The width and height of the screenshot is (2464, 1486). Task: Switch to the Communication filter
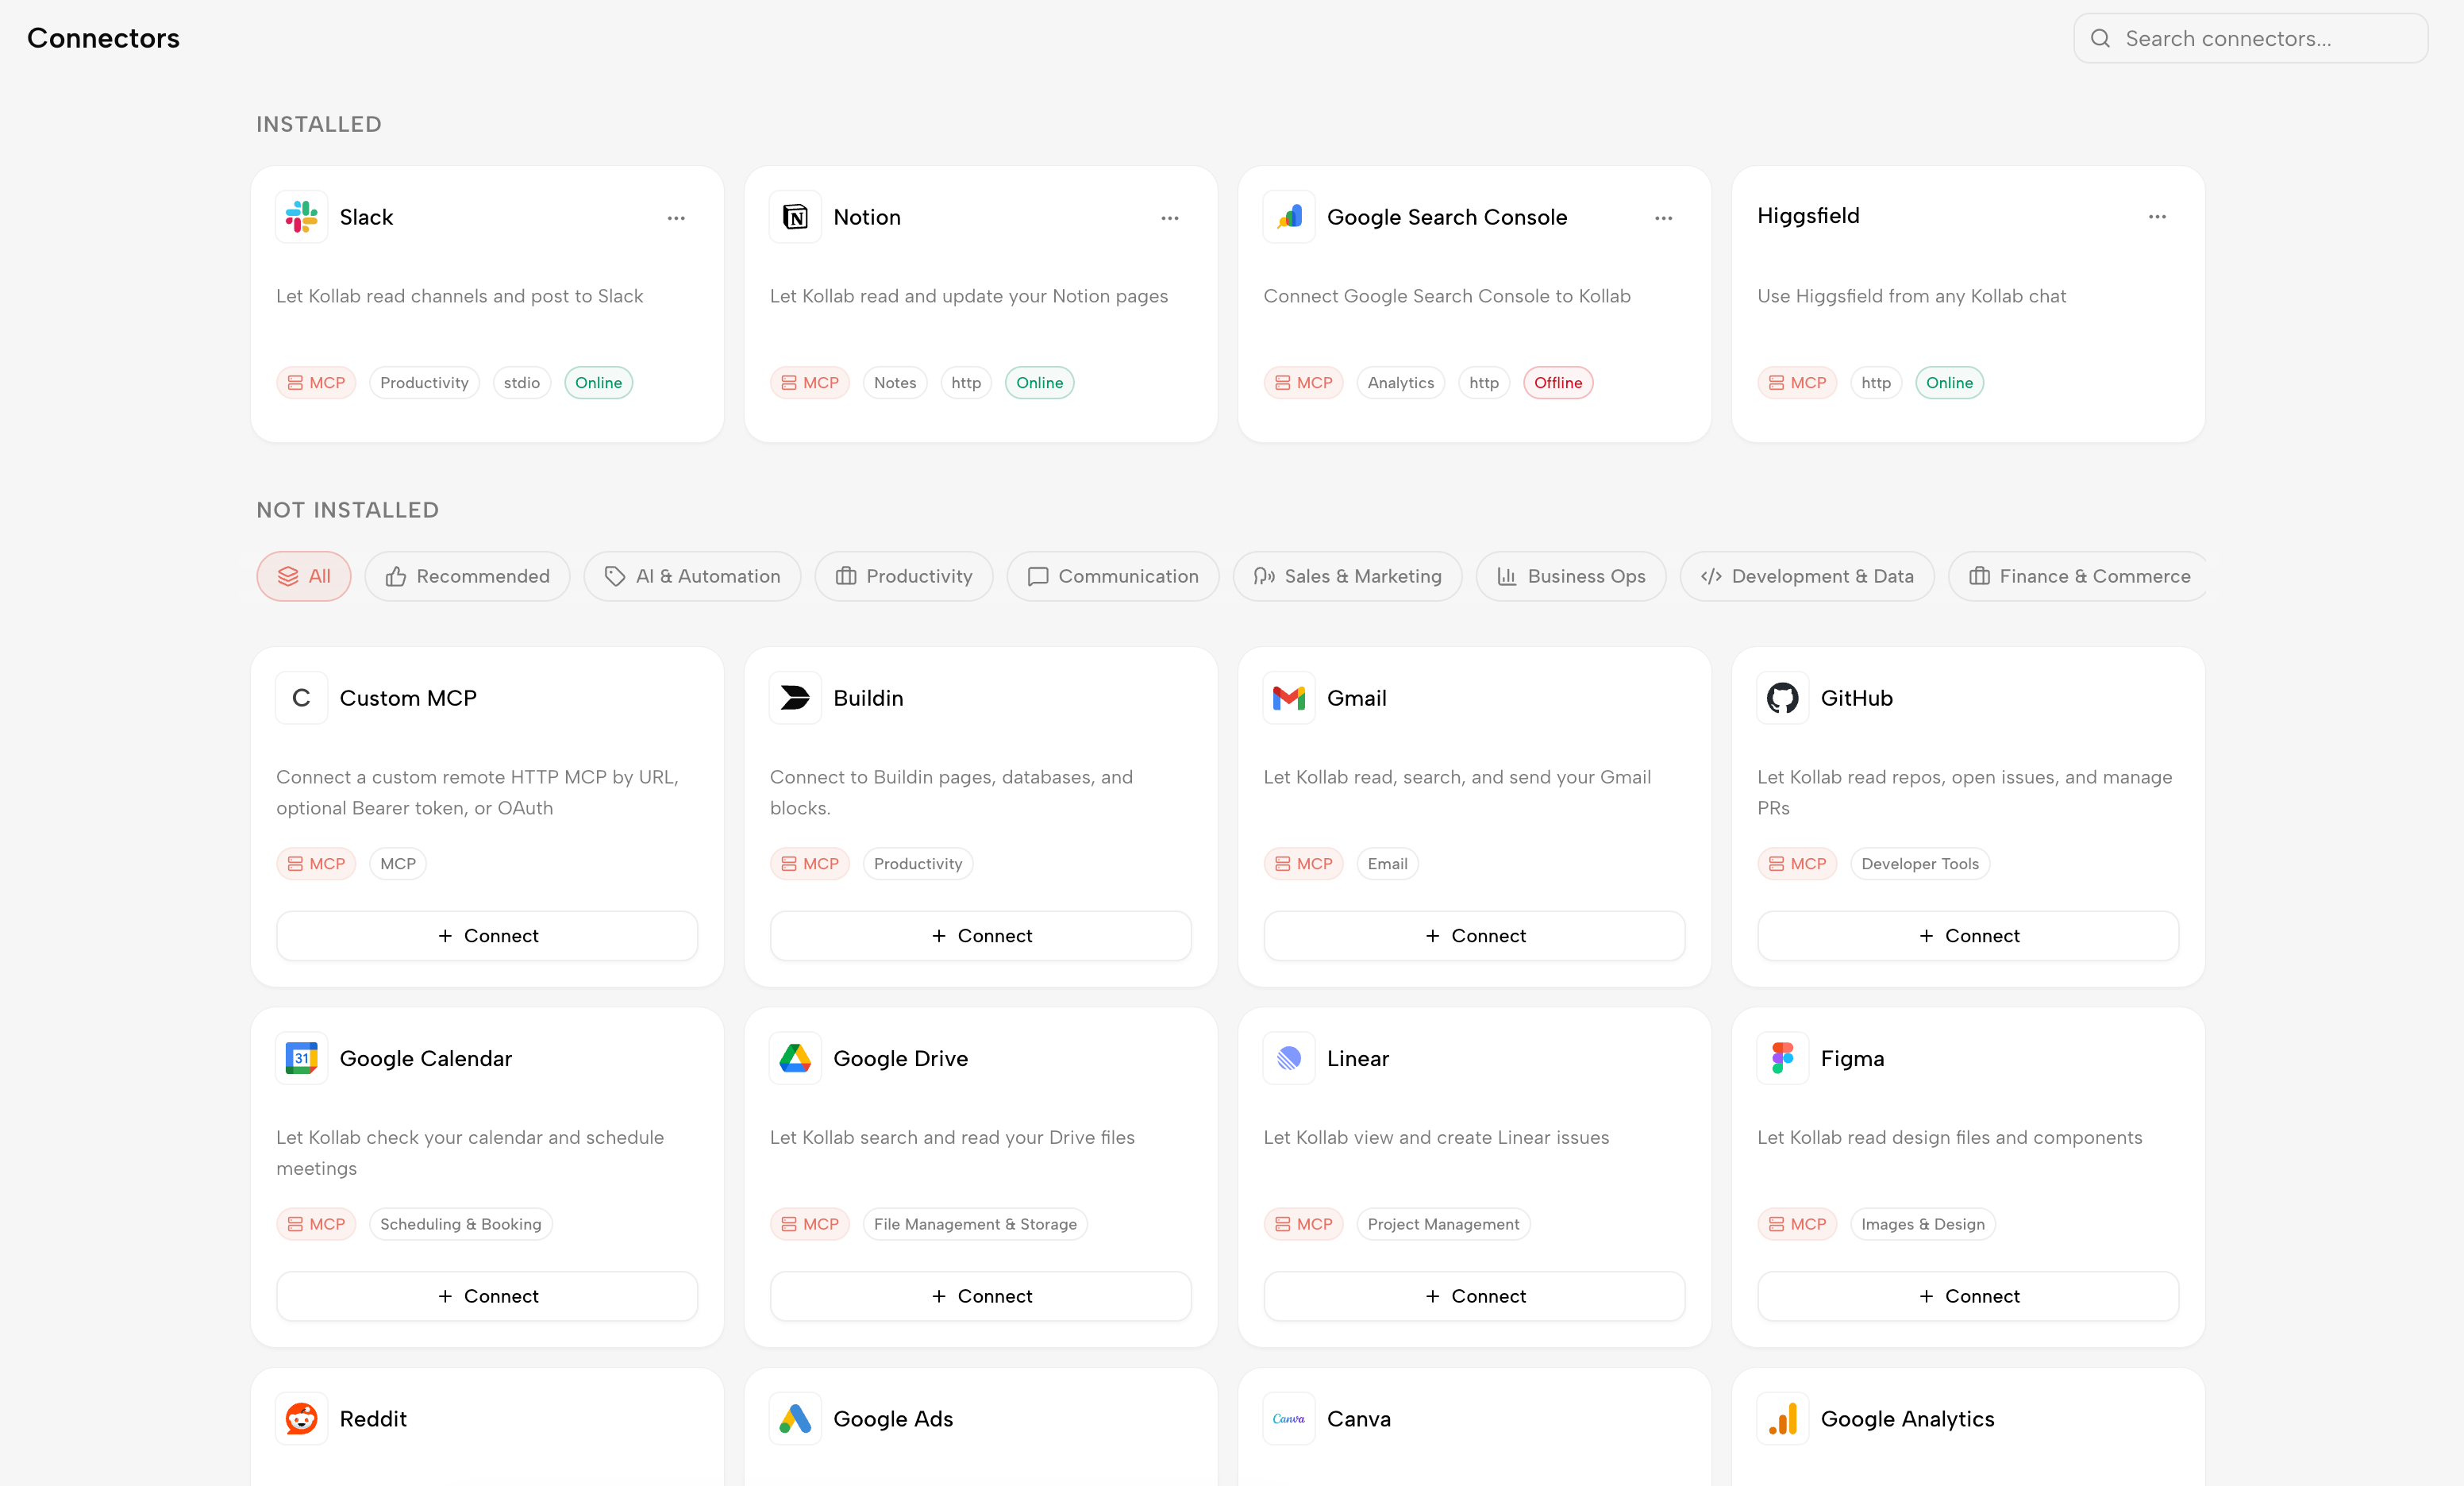pos(1113,576)
